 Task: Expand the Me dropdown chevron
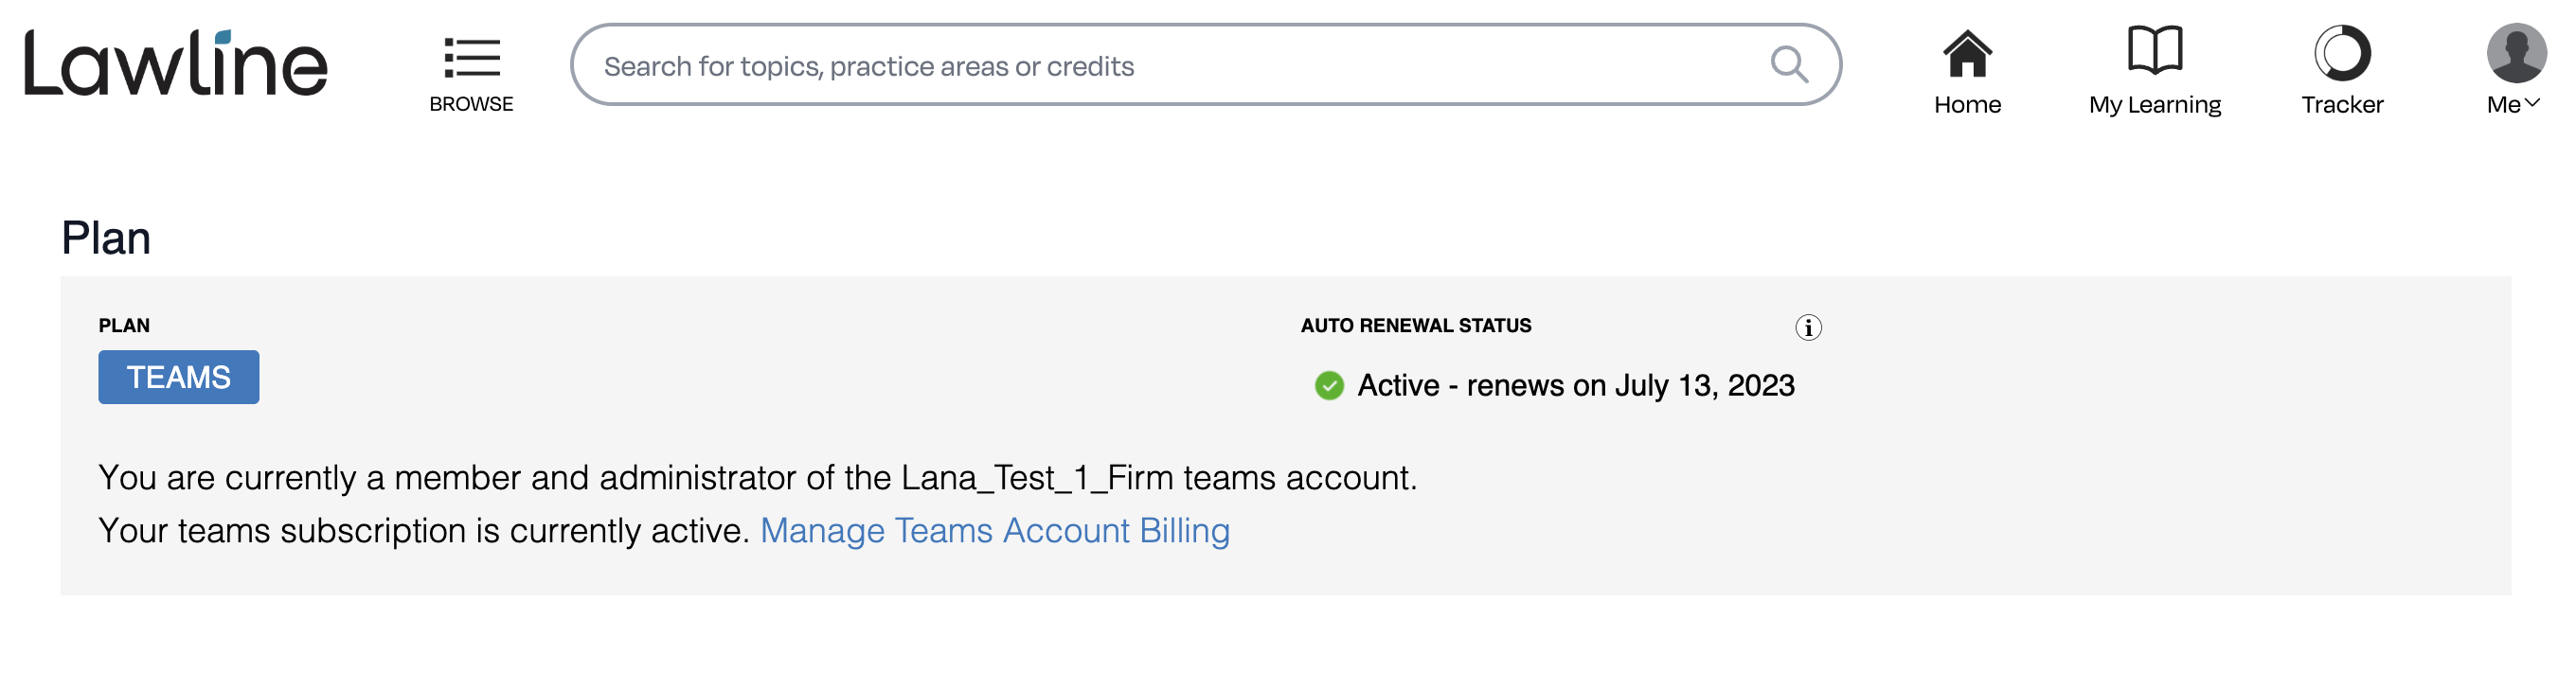[2532, 103]
